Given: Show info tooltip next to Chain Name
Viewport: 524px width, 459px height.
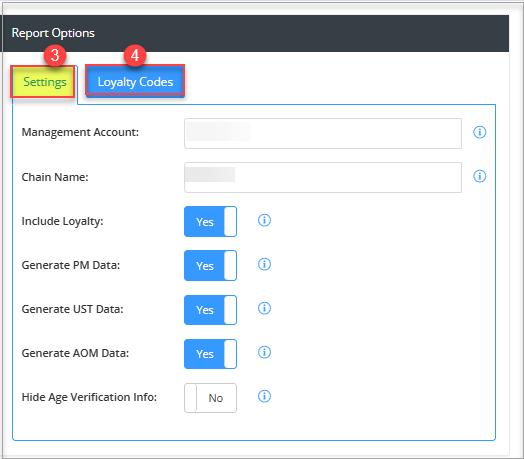Looking at the screenshot, I should pyautogui.click(x=480, y=176).
